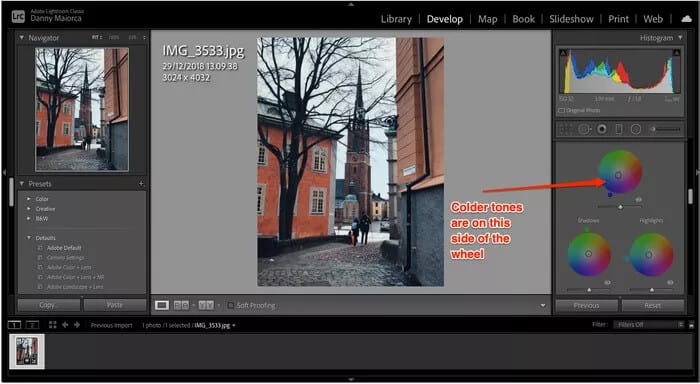
Task: Go back with the filmstrip left arrow
Action: coord(65,325)
